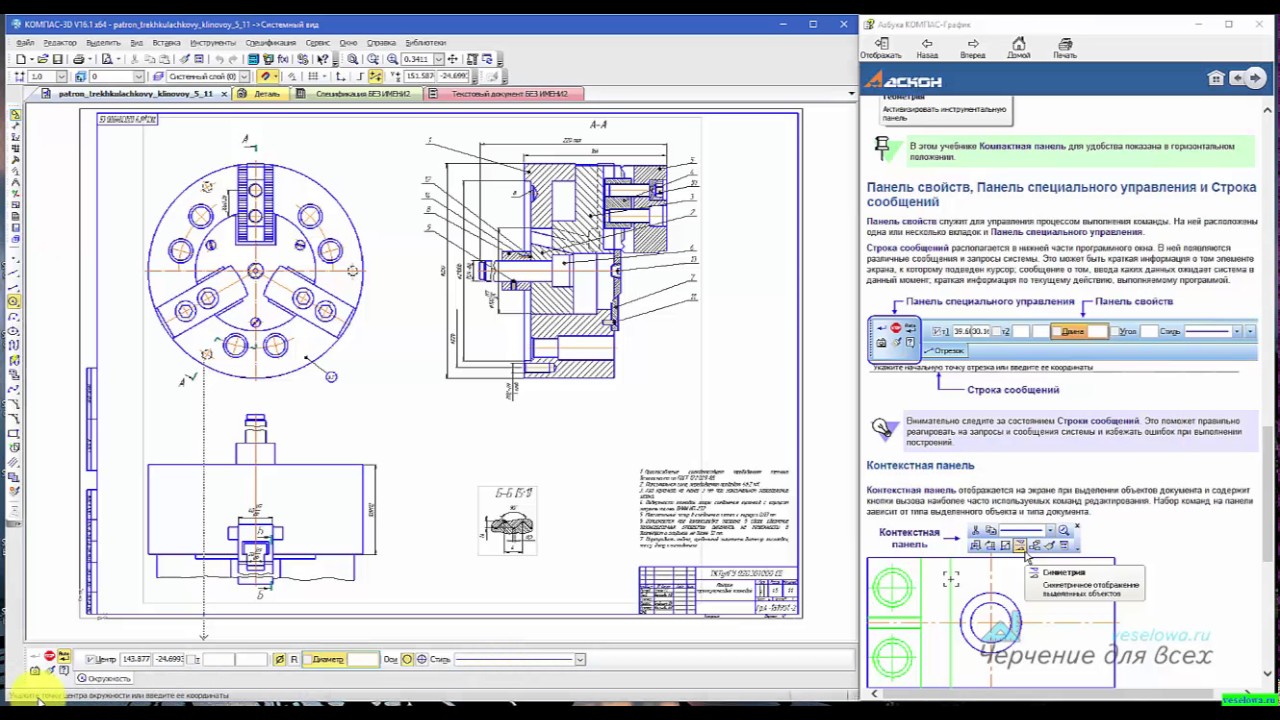The width and height of the screenshot is (1280, 720).
Task: Click the red Stop command button
Action: point(49,655)
